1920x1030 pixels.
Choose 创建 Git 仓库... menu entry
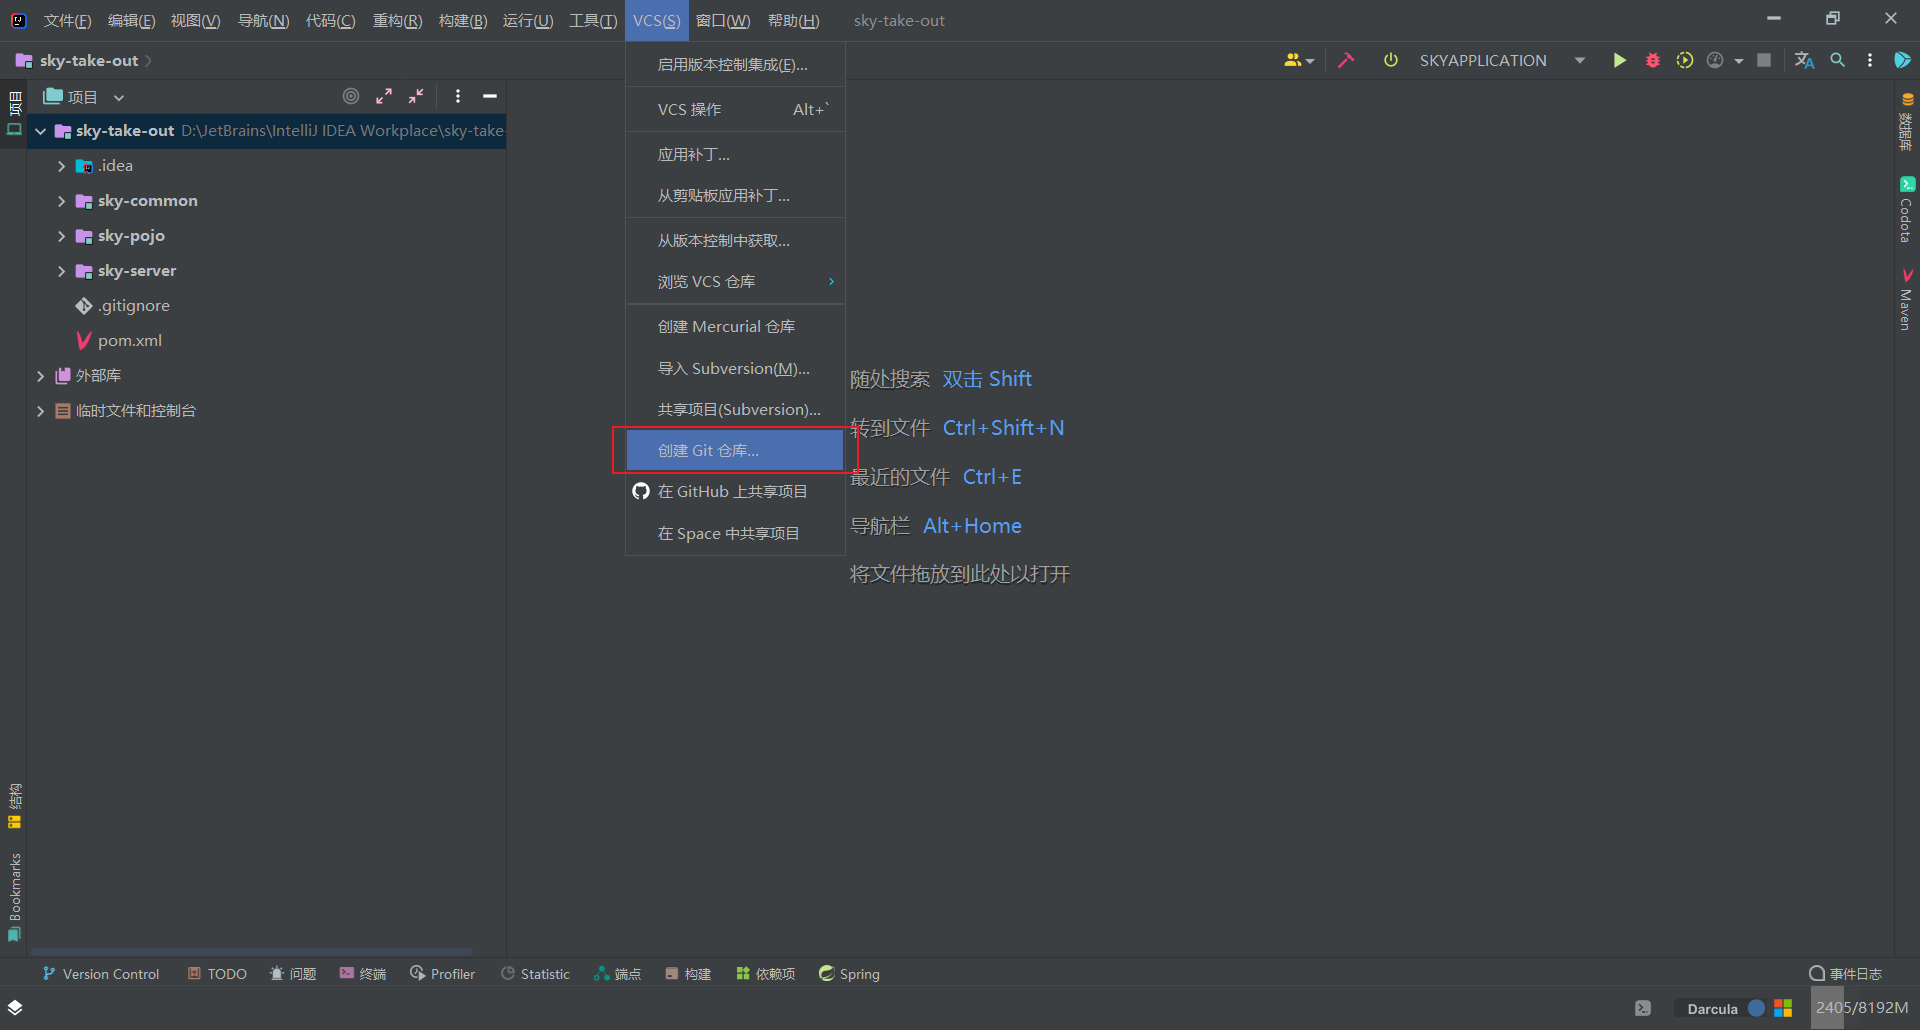[x=735, y=450]
